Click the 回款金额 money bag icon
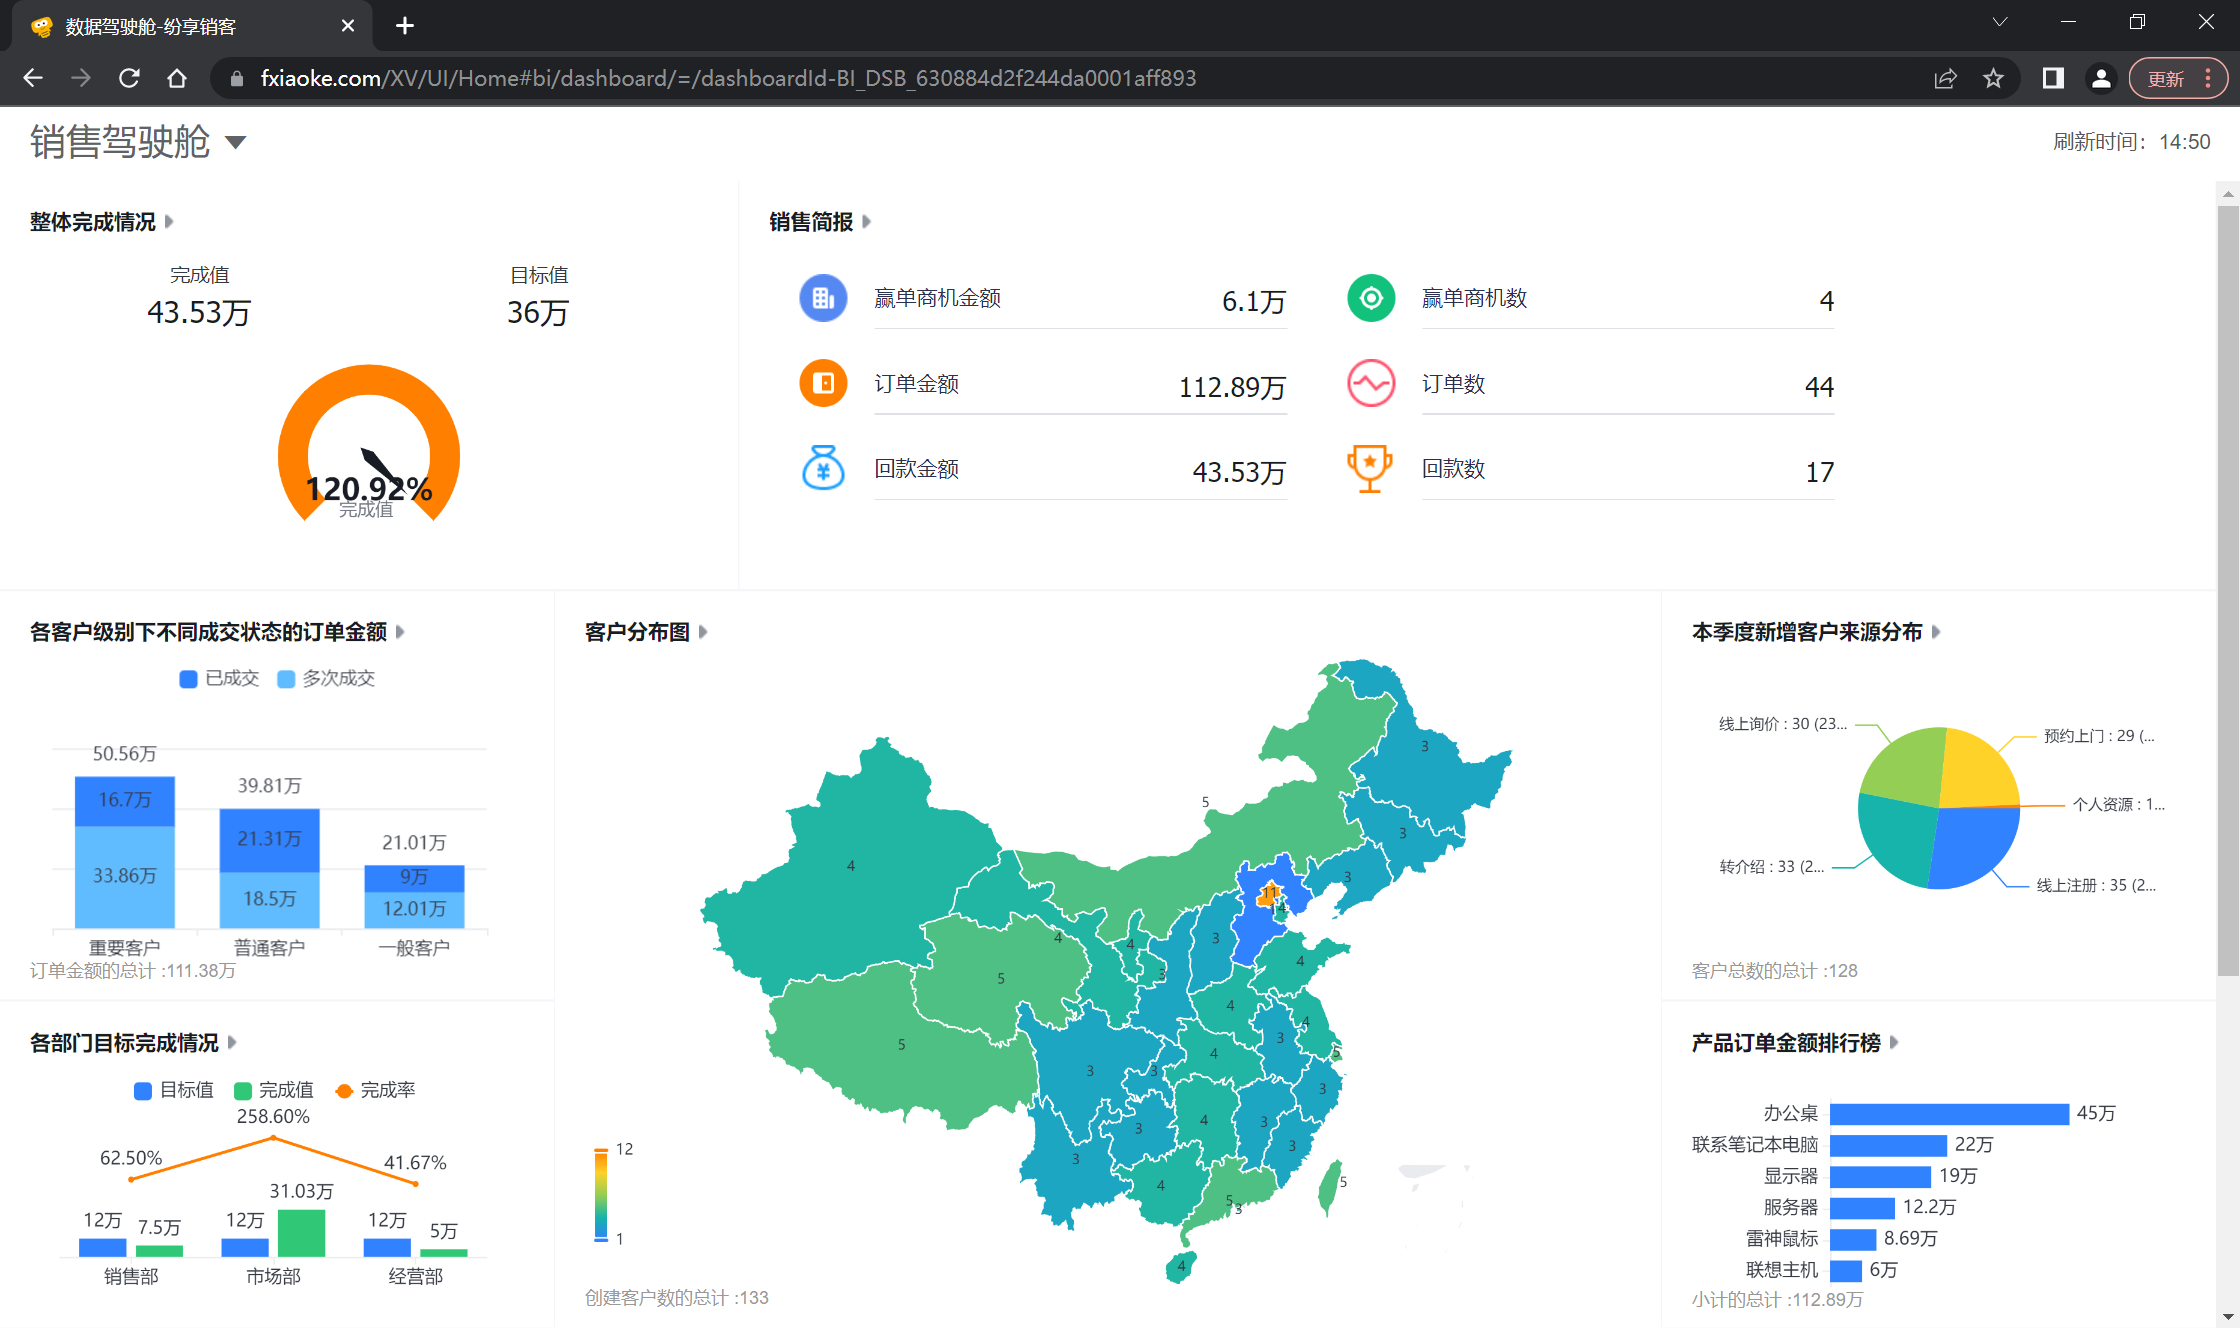The height and width of the screenshot is (1328, 2240). click(x=823, y=468)
